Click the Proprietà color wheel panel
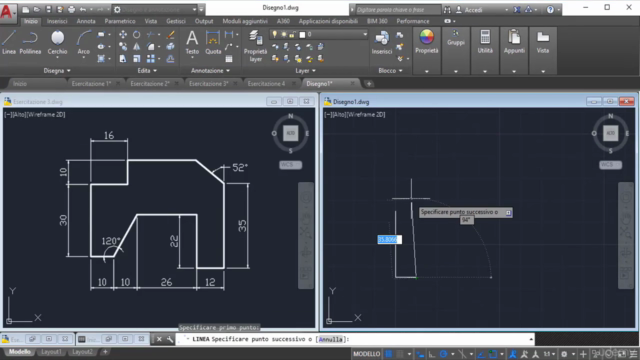This screenshot has width=640, height=360. (427, 42)
